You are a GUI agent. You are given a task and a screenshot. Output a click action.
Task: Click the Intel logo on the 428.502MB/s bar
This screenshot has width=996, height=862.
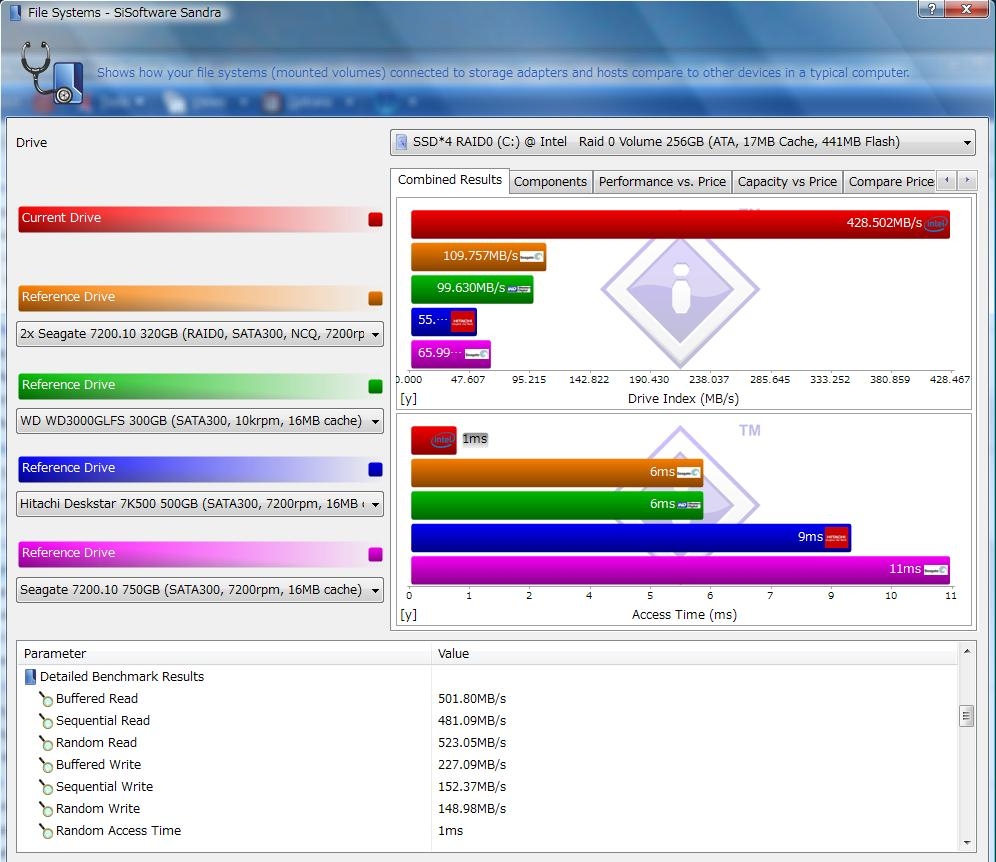tap(936, 224)
